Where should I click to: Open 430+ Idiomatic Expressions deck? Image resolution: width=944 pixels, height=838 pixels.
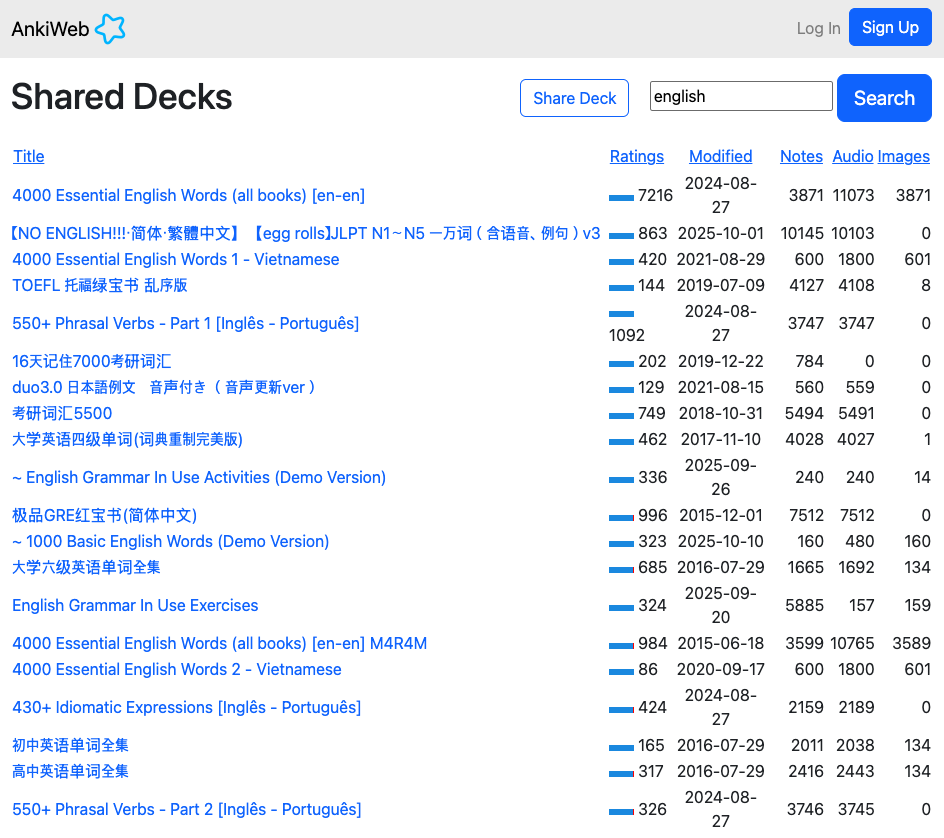point(186,707)
